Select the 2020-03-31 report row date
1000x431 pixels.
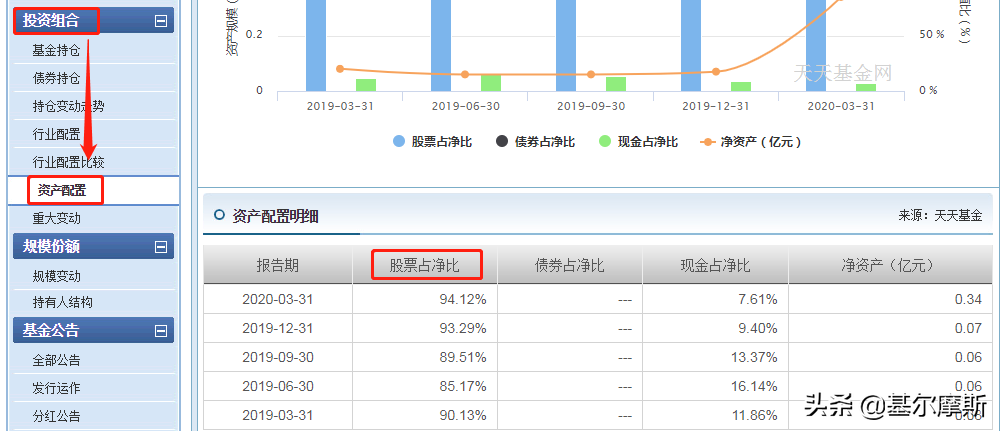[x=277, y=299]
